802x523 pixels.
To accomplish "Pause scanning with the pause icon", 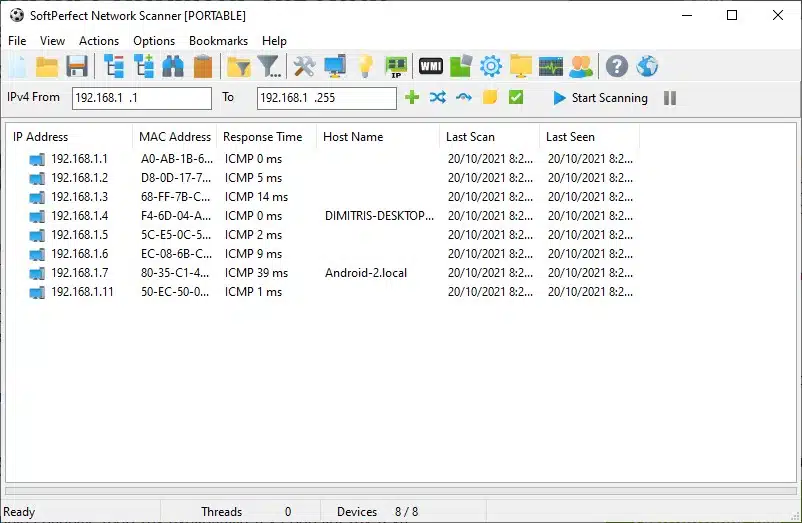I will click(x=670, y=98).
